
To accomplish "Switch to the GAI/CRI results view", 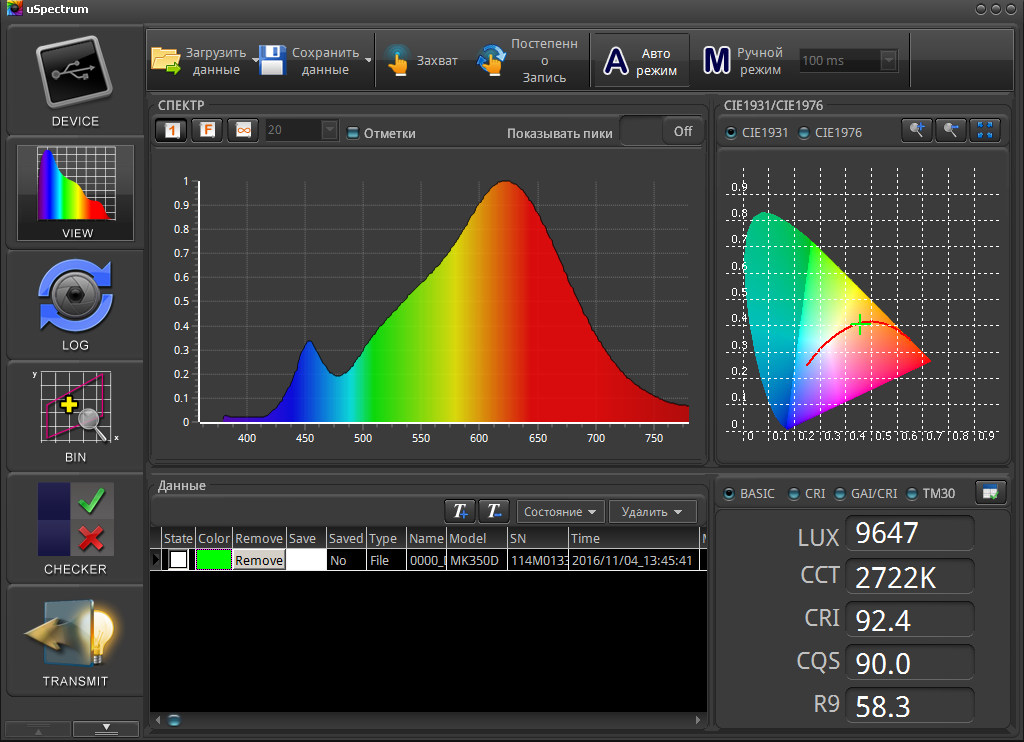I will pyautogui.click(x=838, y=494).
